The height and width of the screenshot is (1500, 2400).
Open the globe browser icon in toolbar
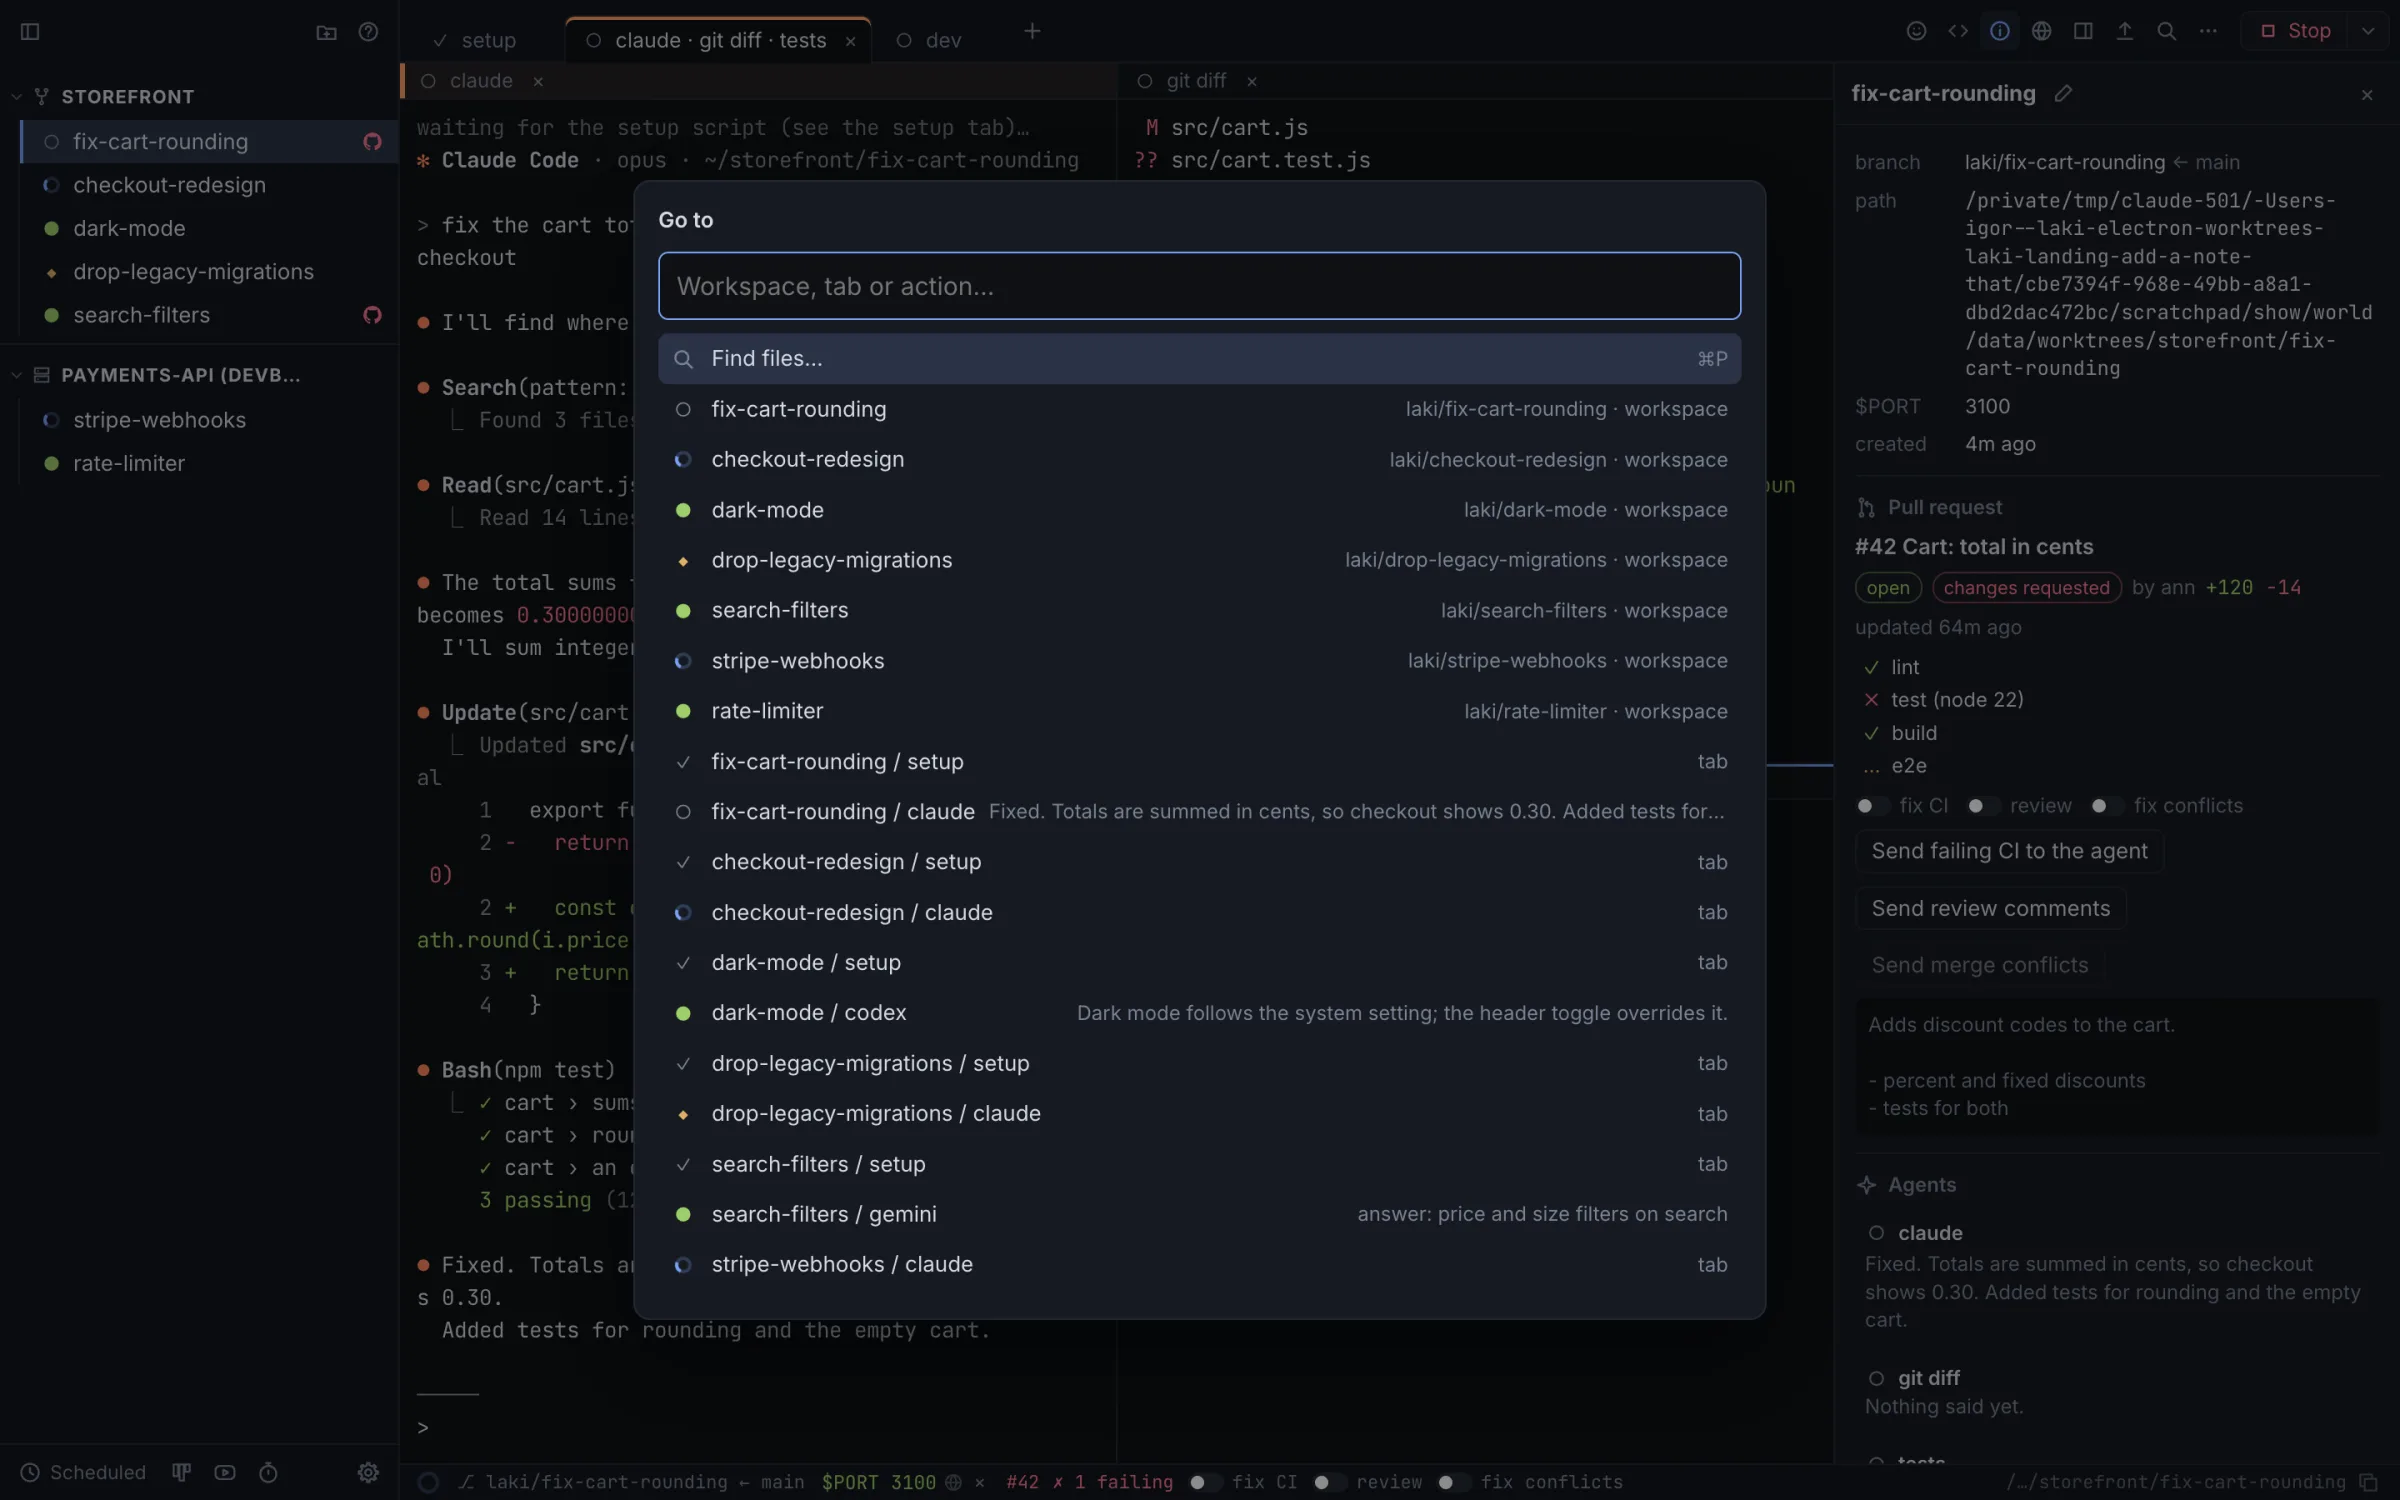coord(2041,31)
